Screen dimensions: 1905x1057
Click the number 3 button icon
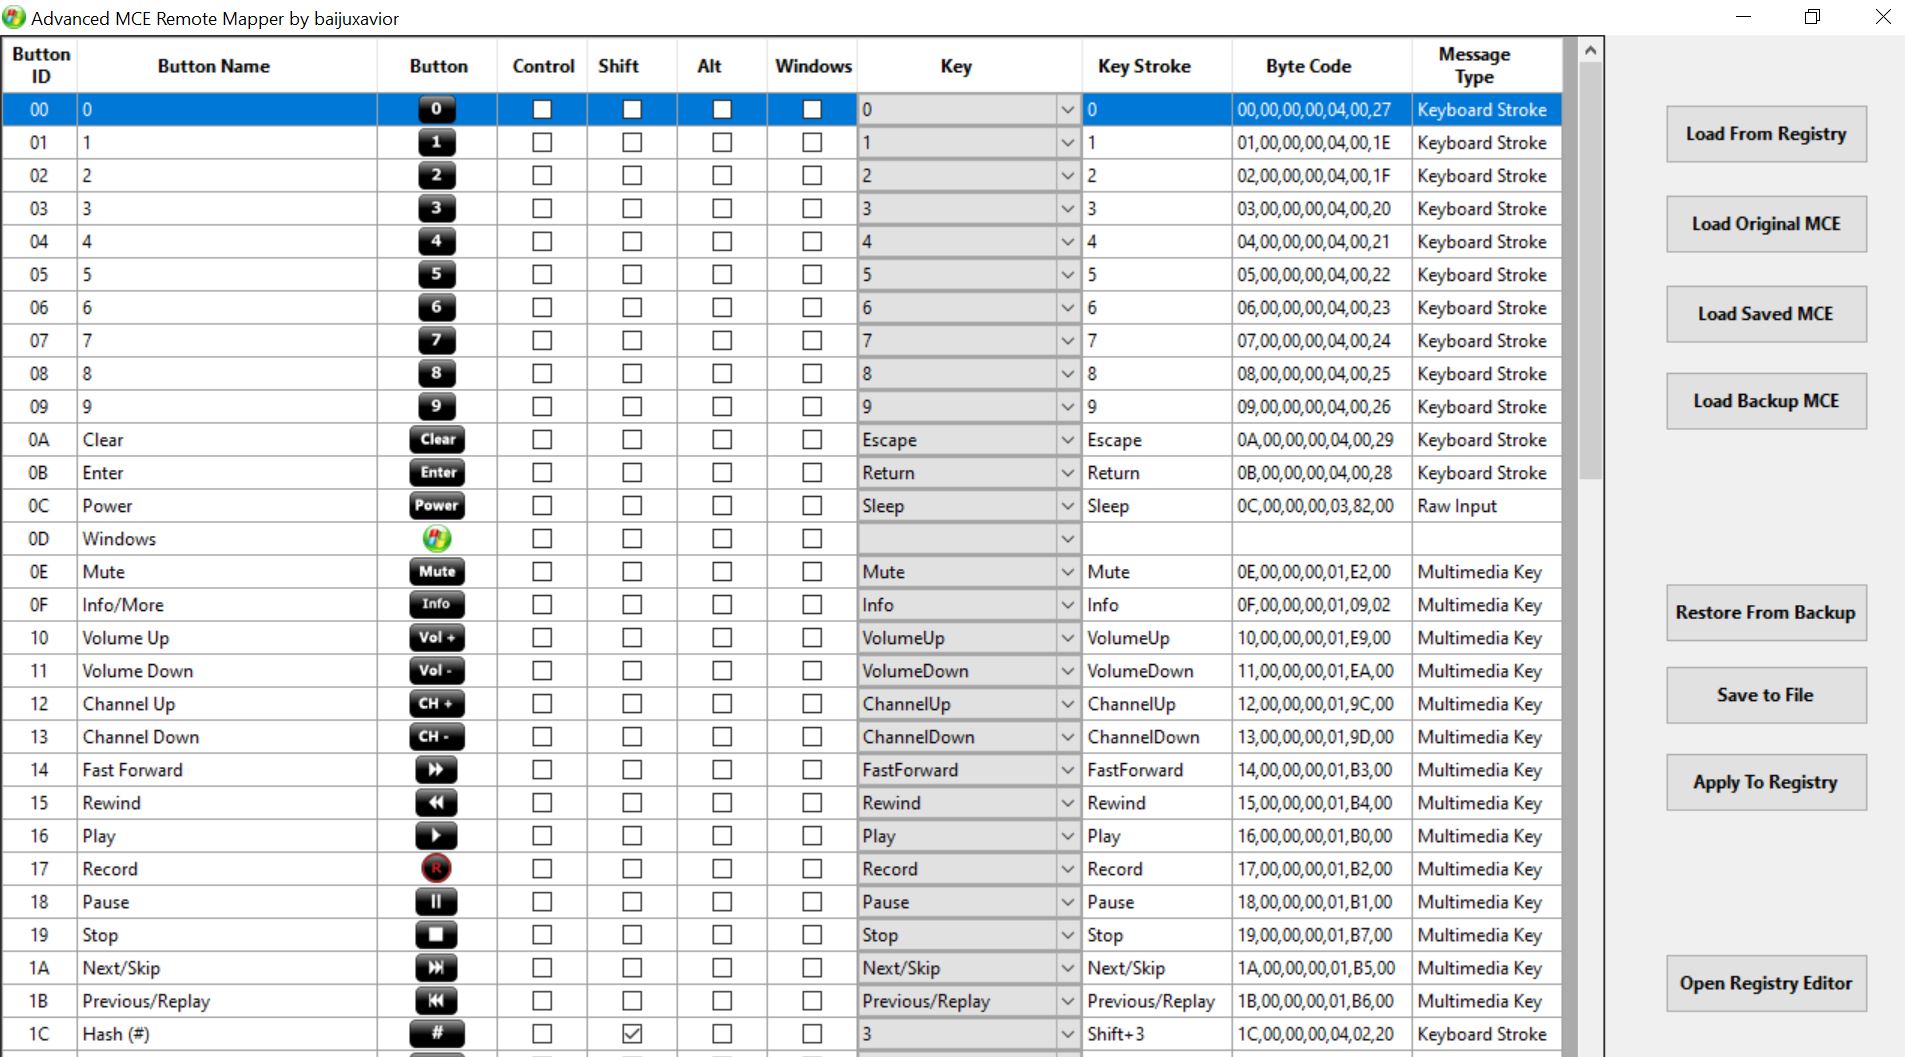437,209
